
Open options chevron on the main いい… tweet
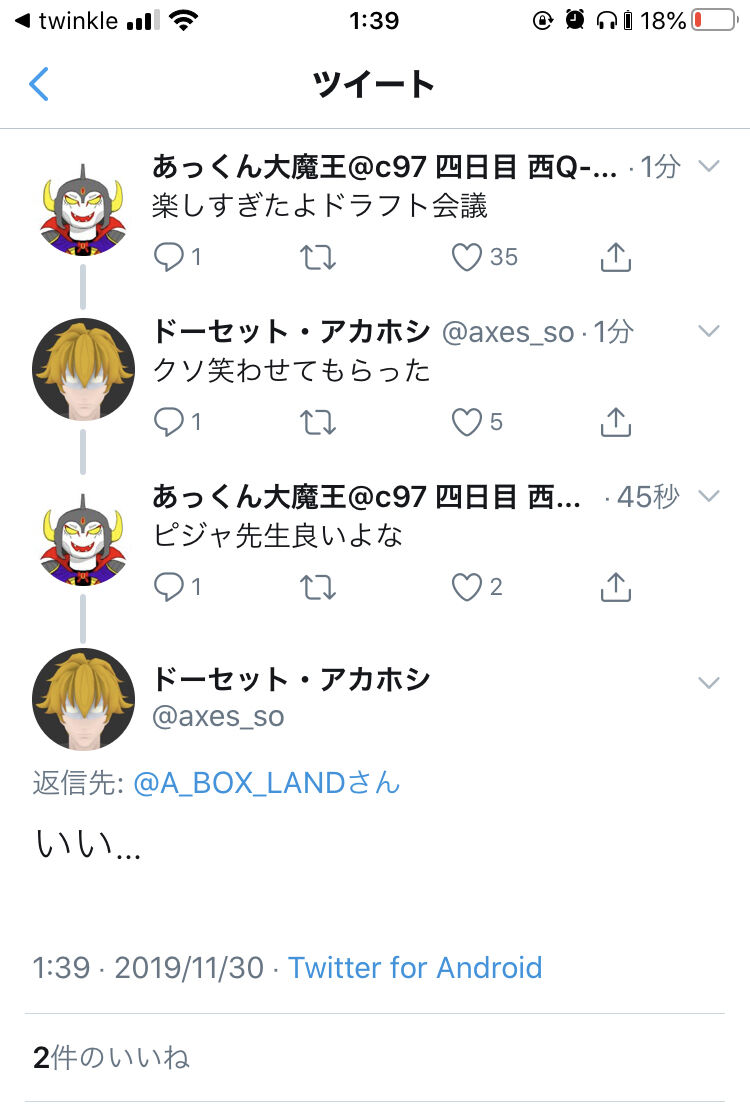[x=709, y=683]
